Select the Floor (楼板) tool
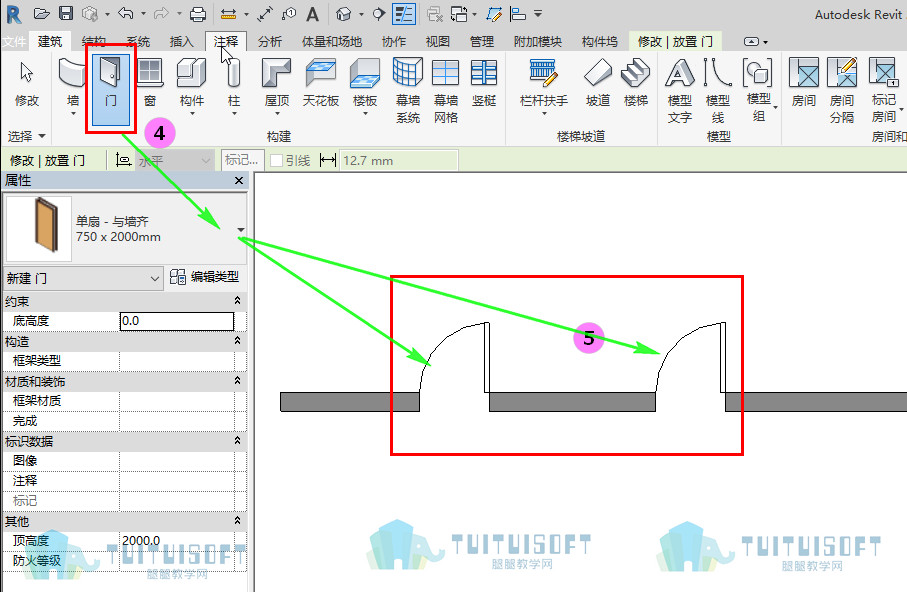This screenshot has width=907, height=592. point(364,86)
